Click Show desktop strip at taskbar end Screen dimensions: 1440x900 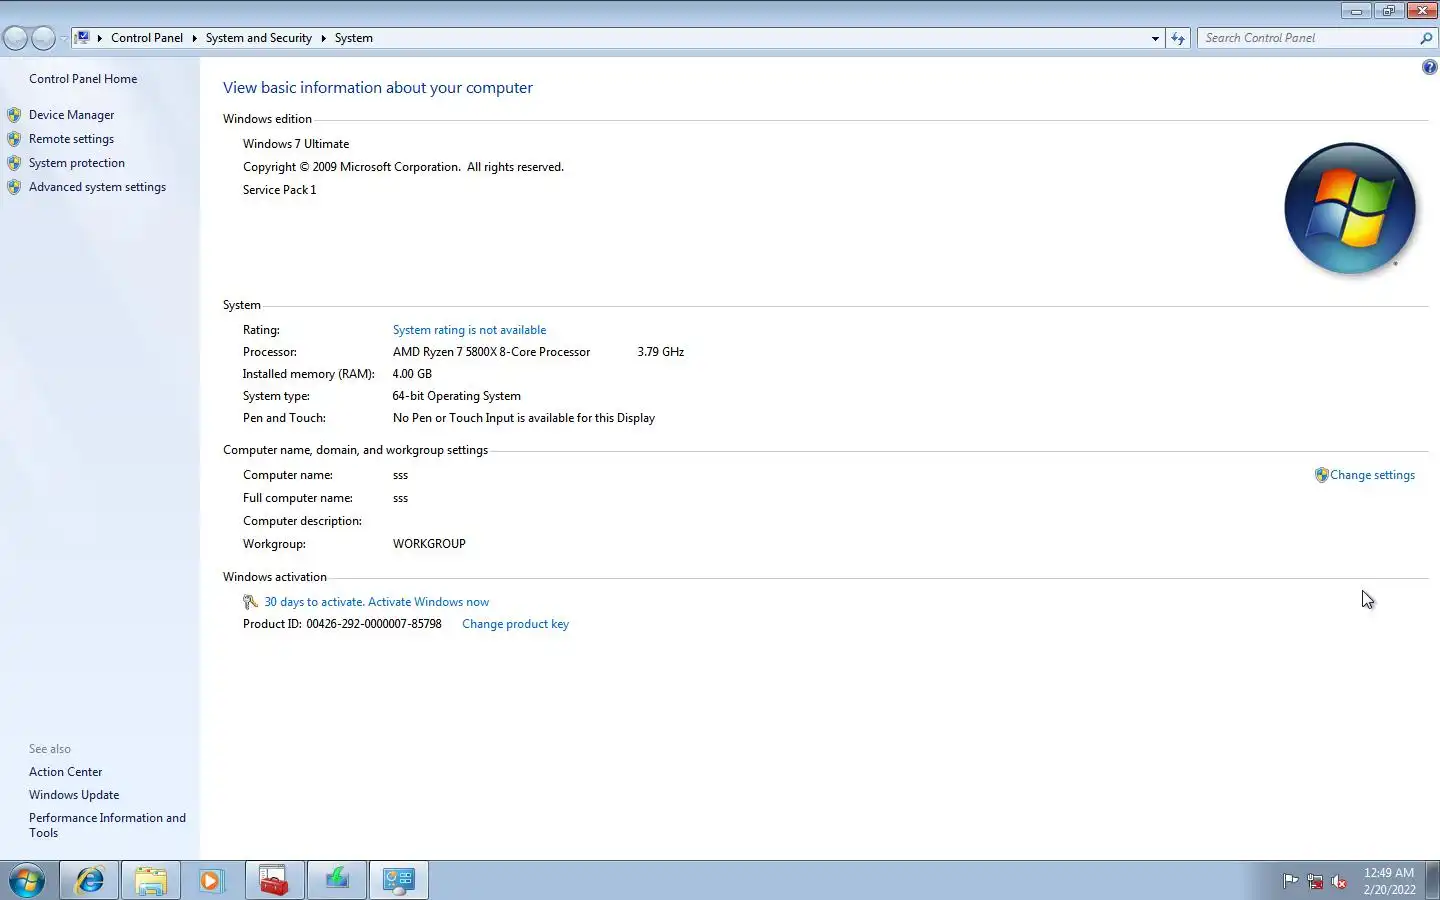pyautogui.click(x=1432, y=880)
